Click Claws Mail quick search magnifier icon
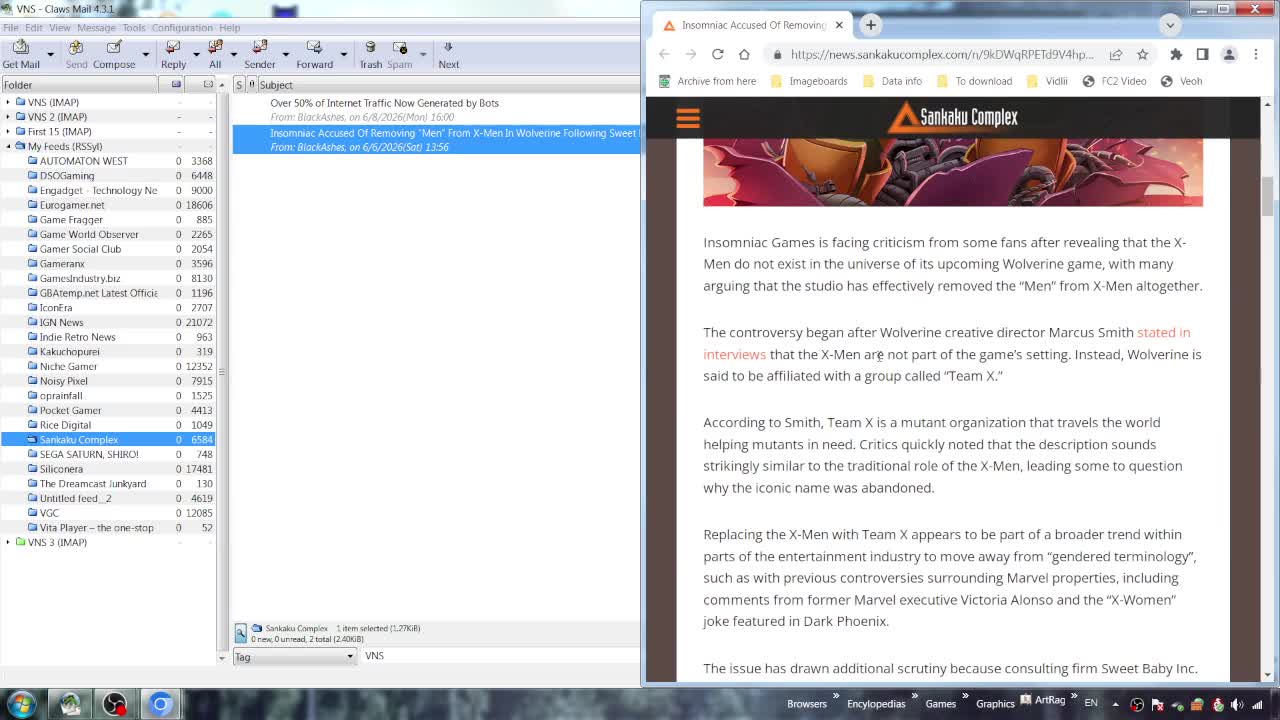 pos(241,633)
